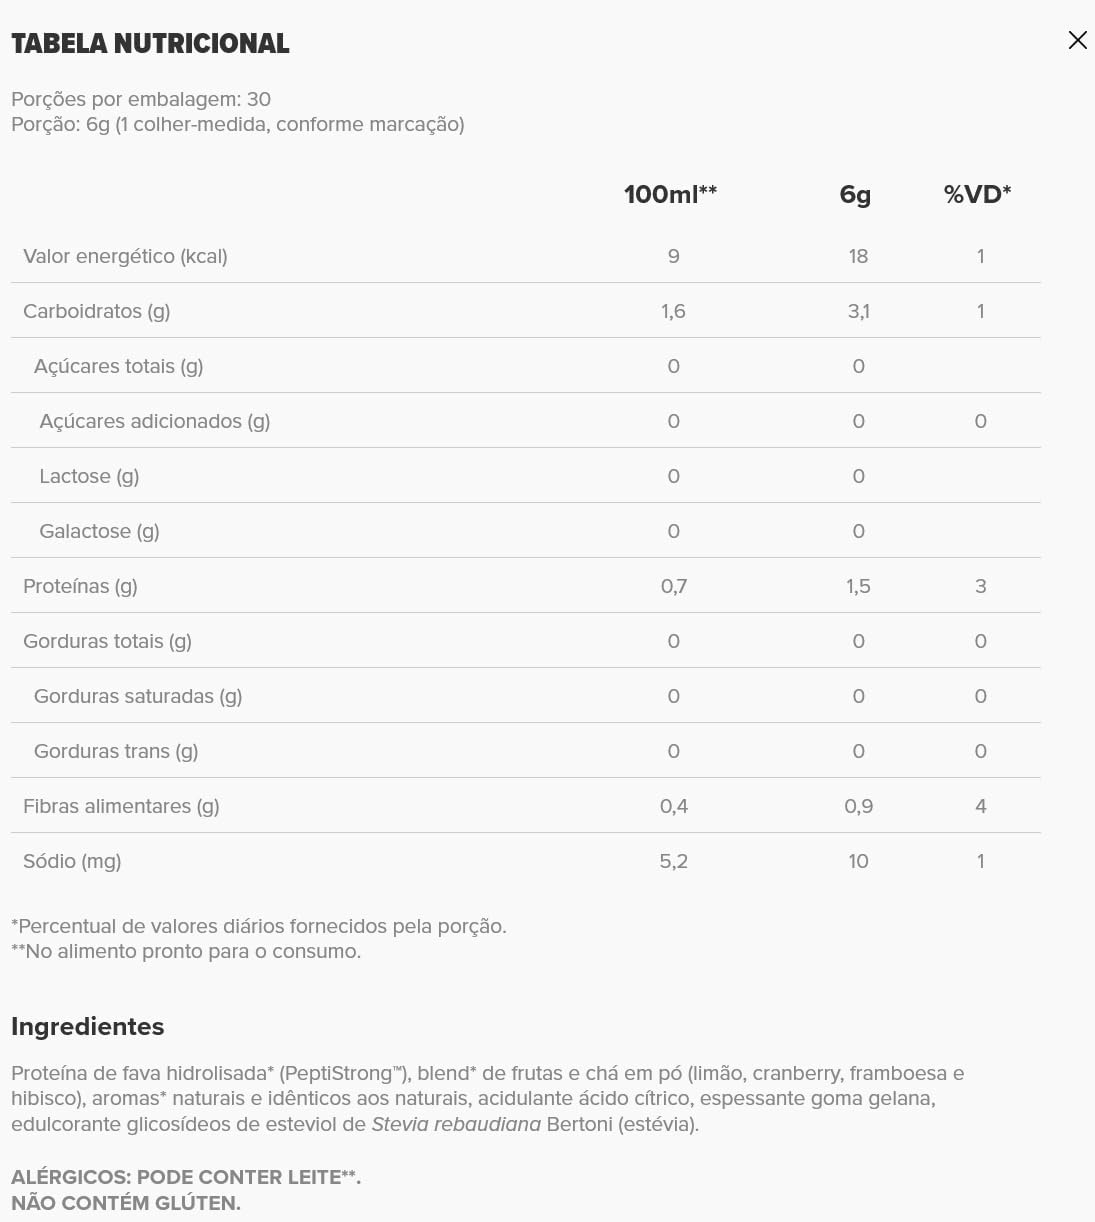Select the Gorduras trans (g) row label
The width and height of the screenshot is (1095, 1222).
coord(116,751)
